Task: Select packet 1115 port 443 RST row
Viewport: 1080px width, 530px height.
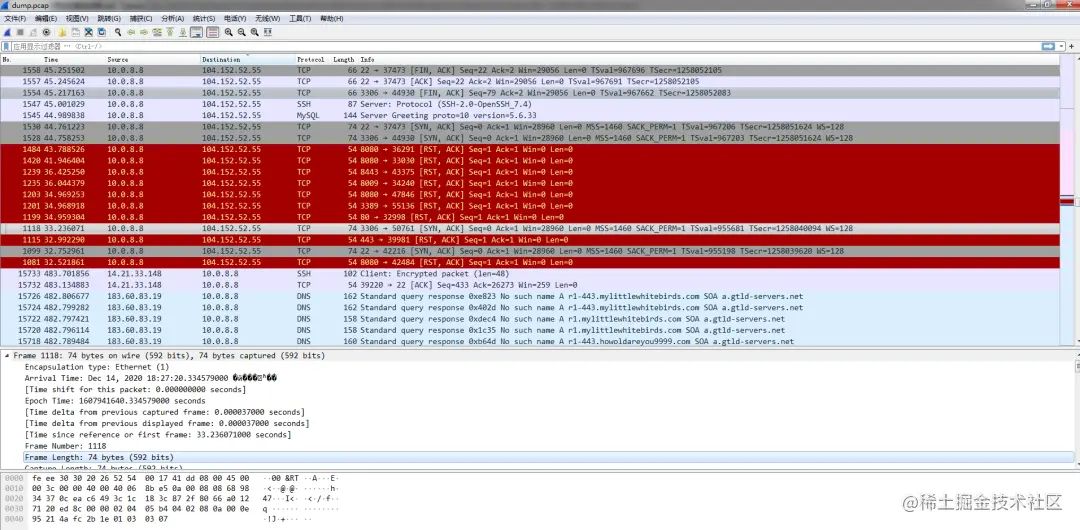Action: click(x=530, y=240)
